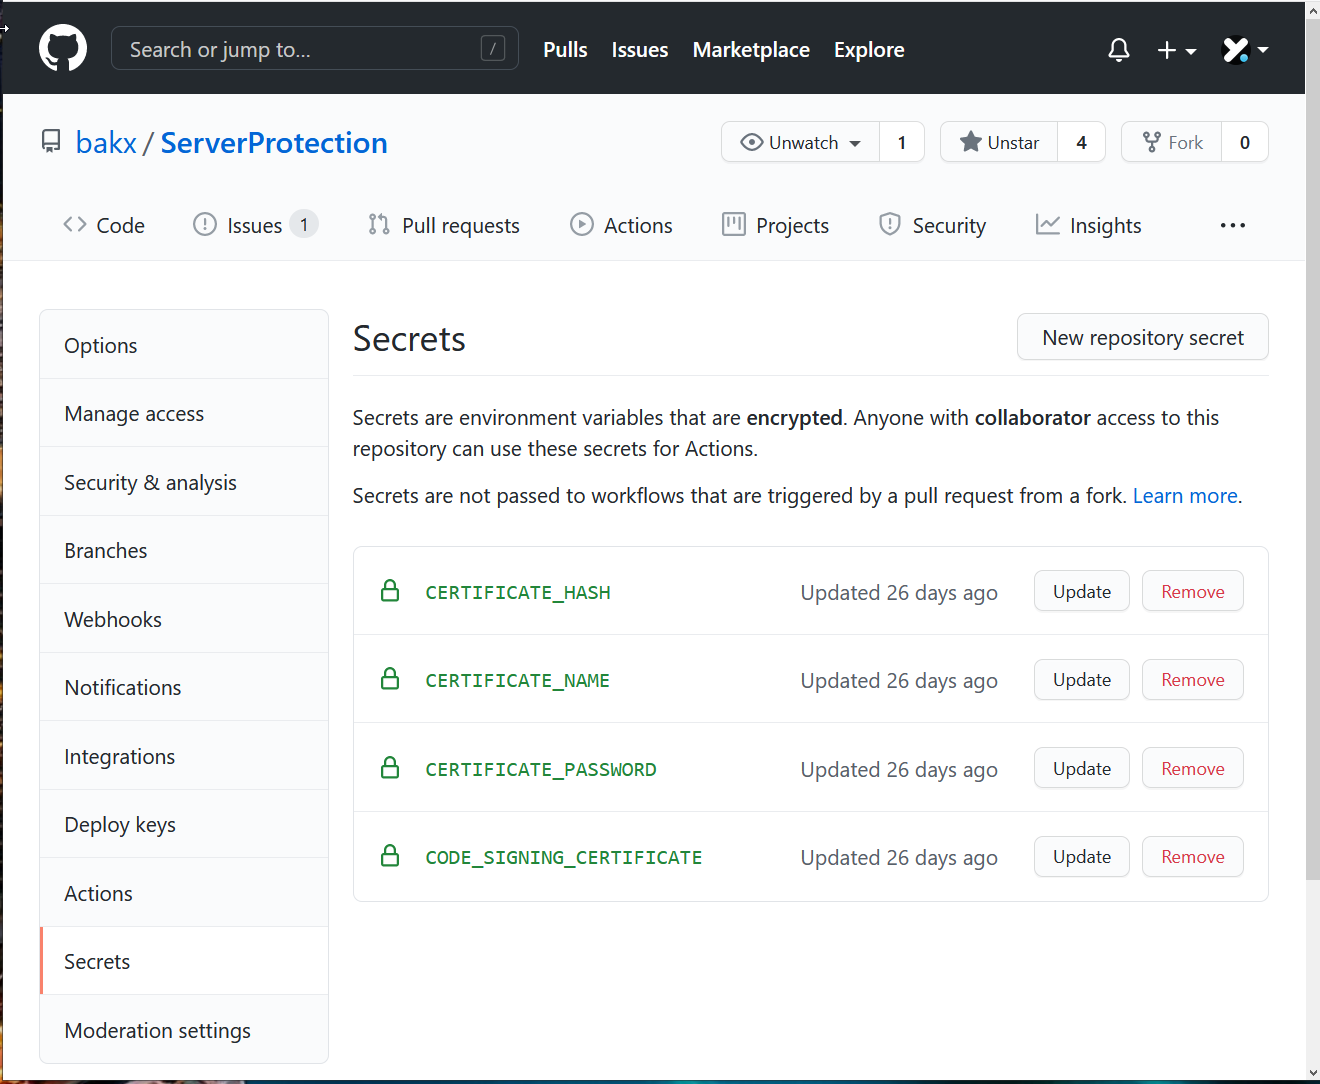
Task: Open Explore in top navigation
Action: (869, 50)
